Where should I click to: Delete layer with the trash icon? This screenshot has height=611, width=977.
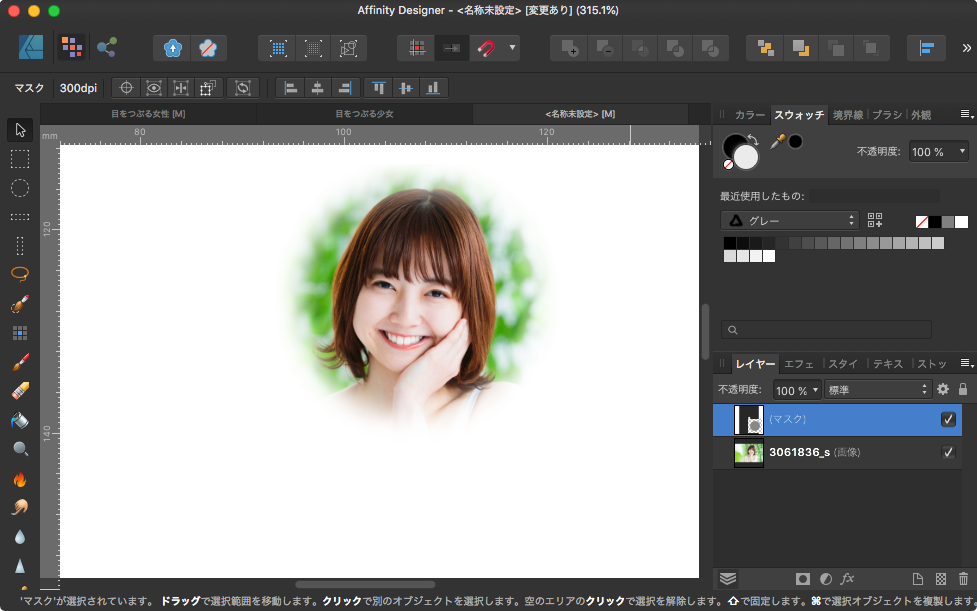coord(963,579)
